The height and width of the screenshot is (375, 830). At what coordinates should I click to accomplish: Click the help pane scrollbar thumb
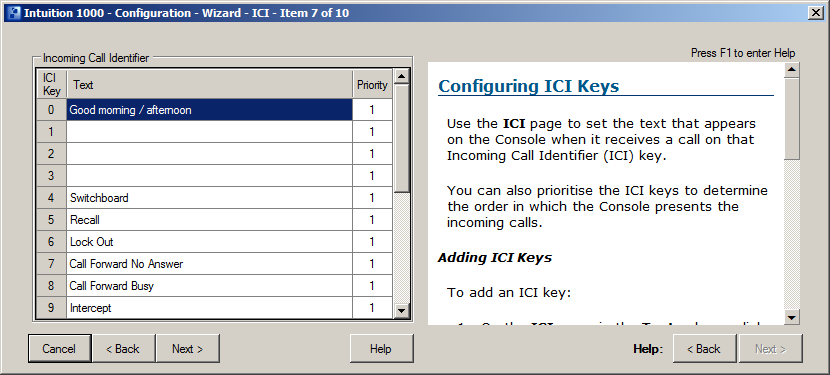[x=792, y=118]
